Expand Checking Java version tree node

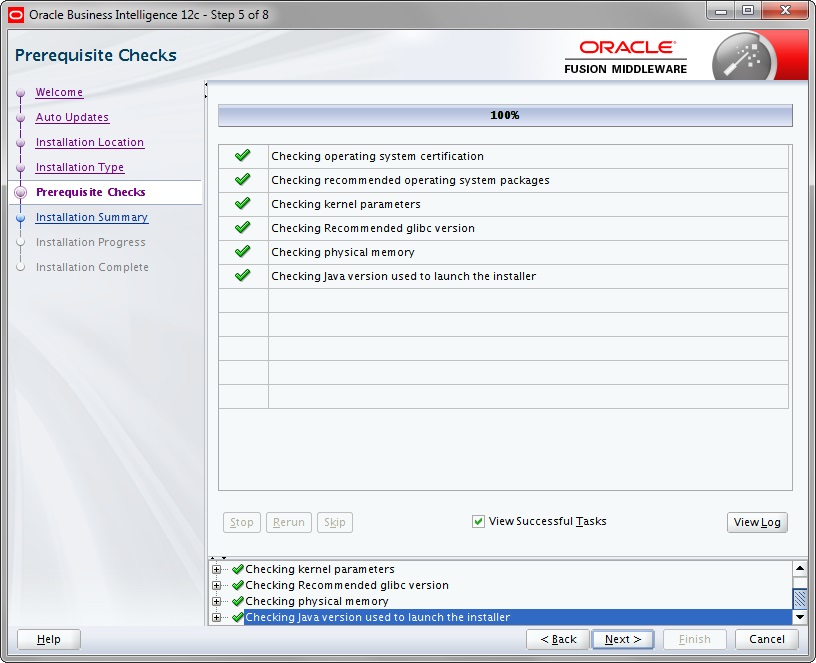pyautogui.click(x=216, y=618)
